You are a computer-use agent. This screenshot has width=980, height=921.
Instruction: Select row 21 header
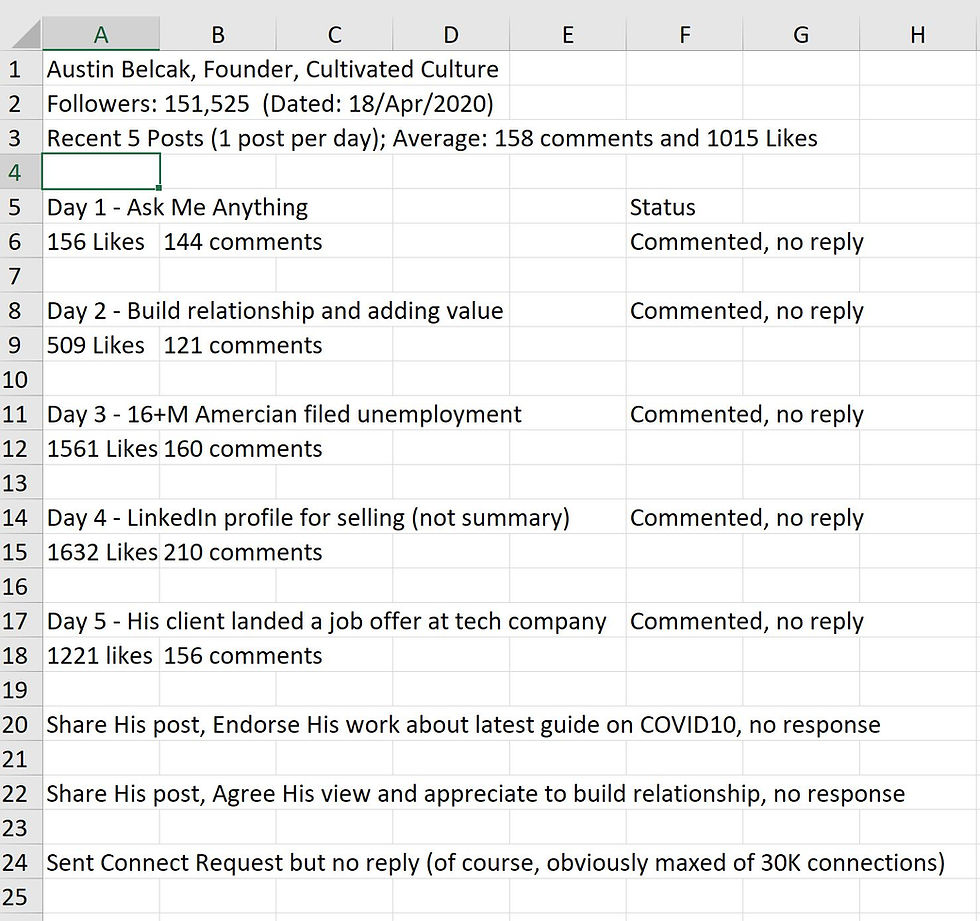point(21,759)
